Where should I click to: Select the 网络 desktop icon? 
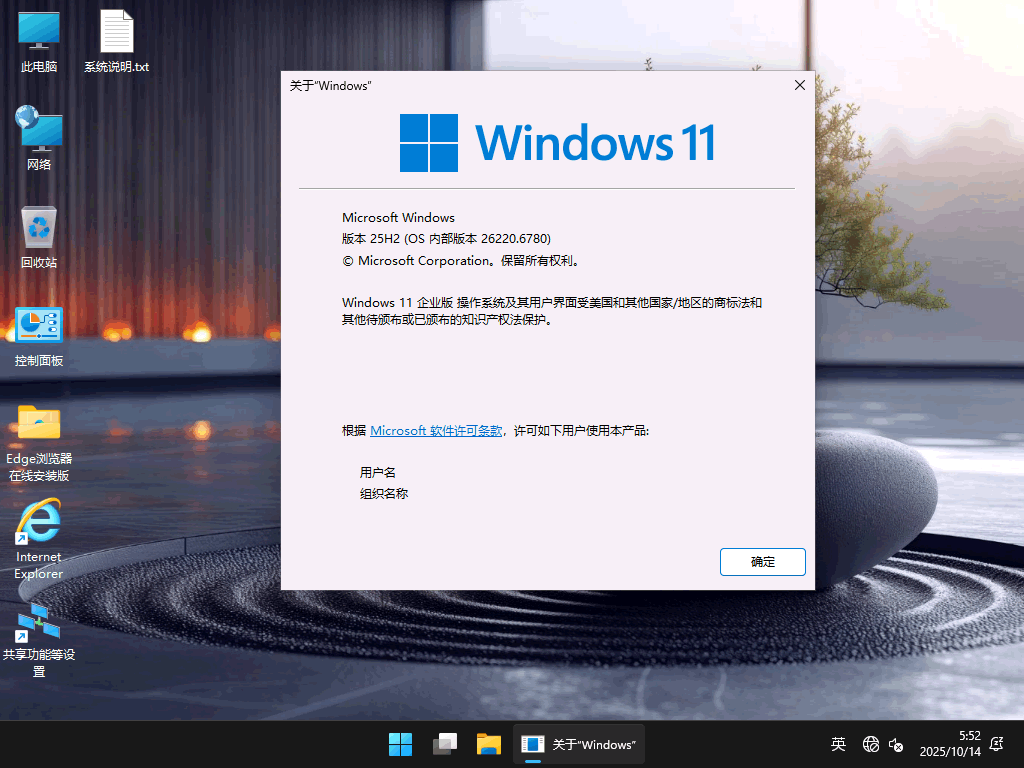(39, 139)
